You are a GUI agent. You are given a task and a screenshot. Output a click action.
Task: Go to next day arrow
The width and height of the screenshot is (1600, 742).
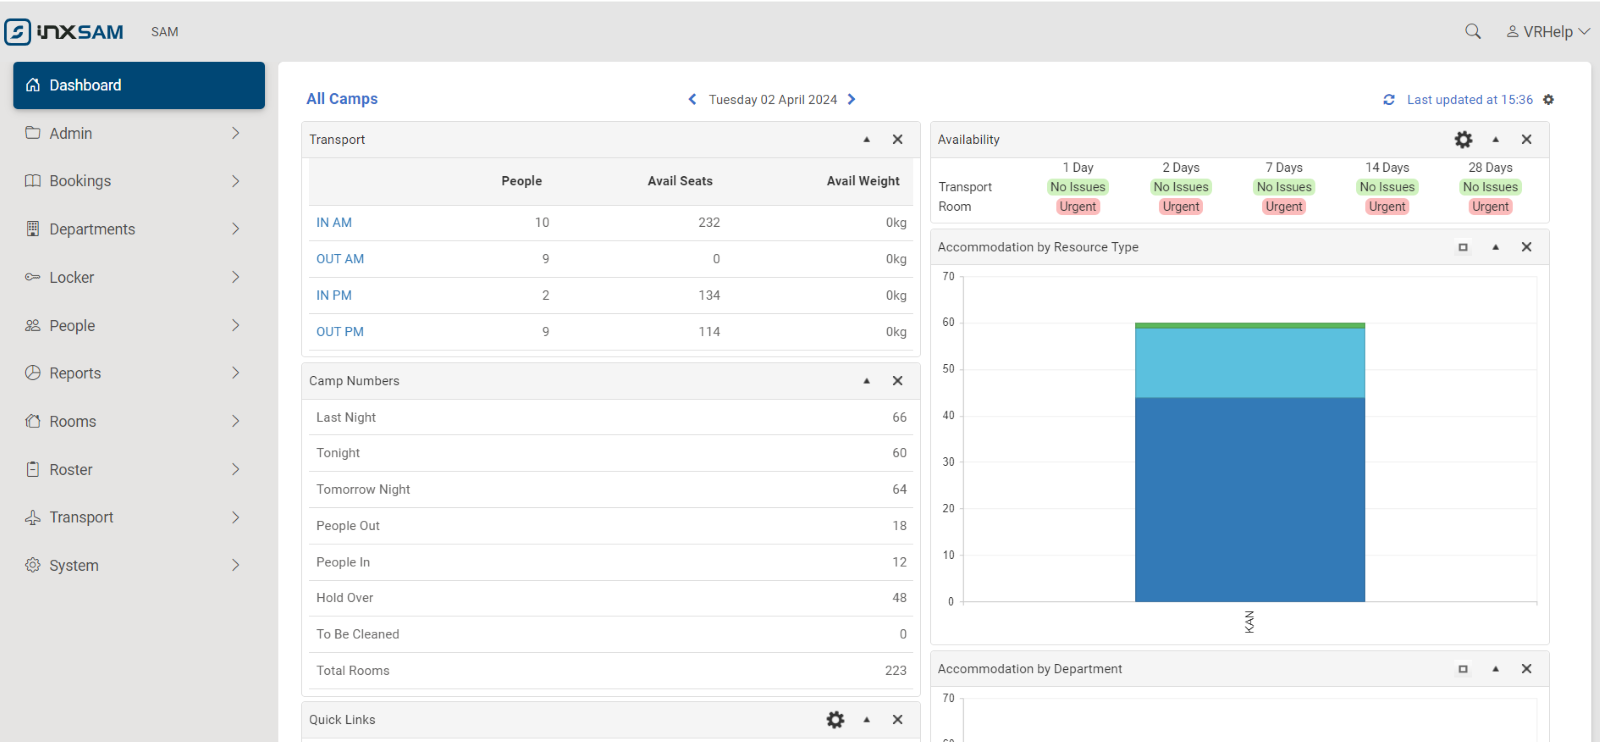852,99
